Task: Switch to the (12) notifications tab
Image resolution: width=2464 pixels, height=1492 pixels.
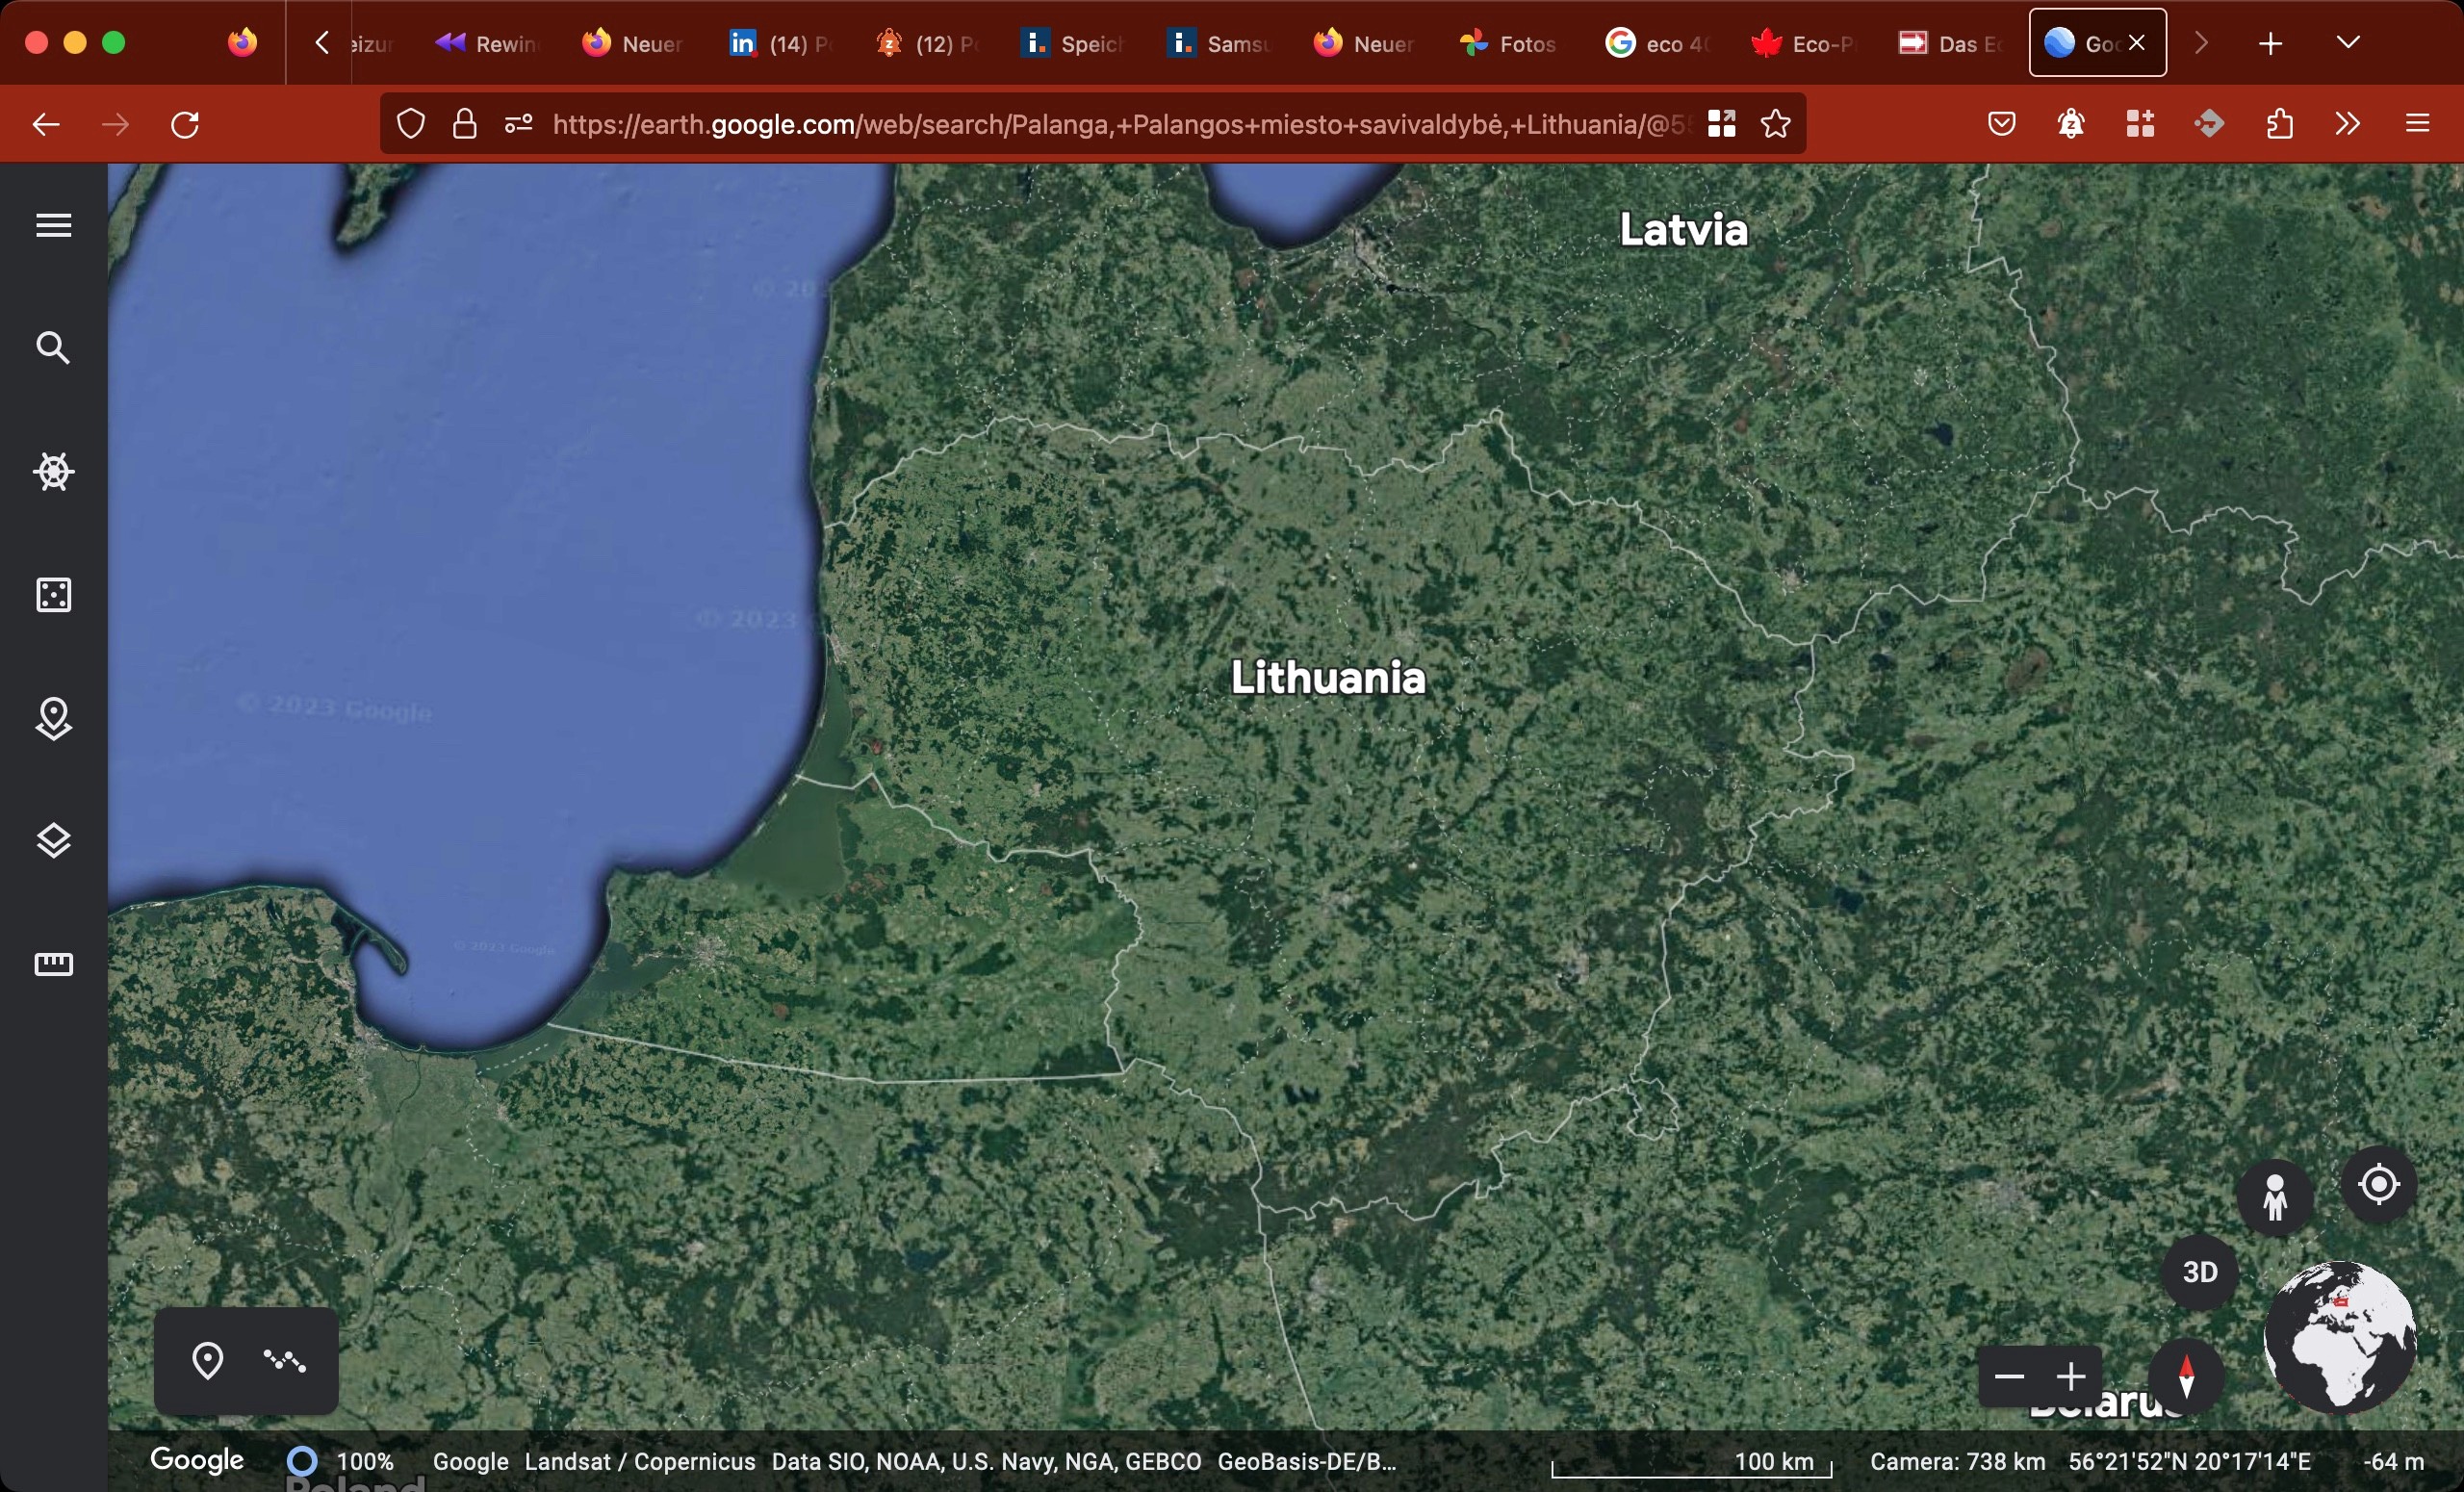Action: (x=926, y=43)
